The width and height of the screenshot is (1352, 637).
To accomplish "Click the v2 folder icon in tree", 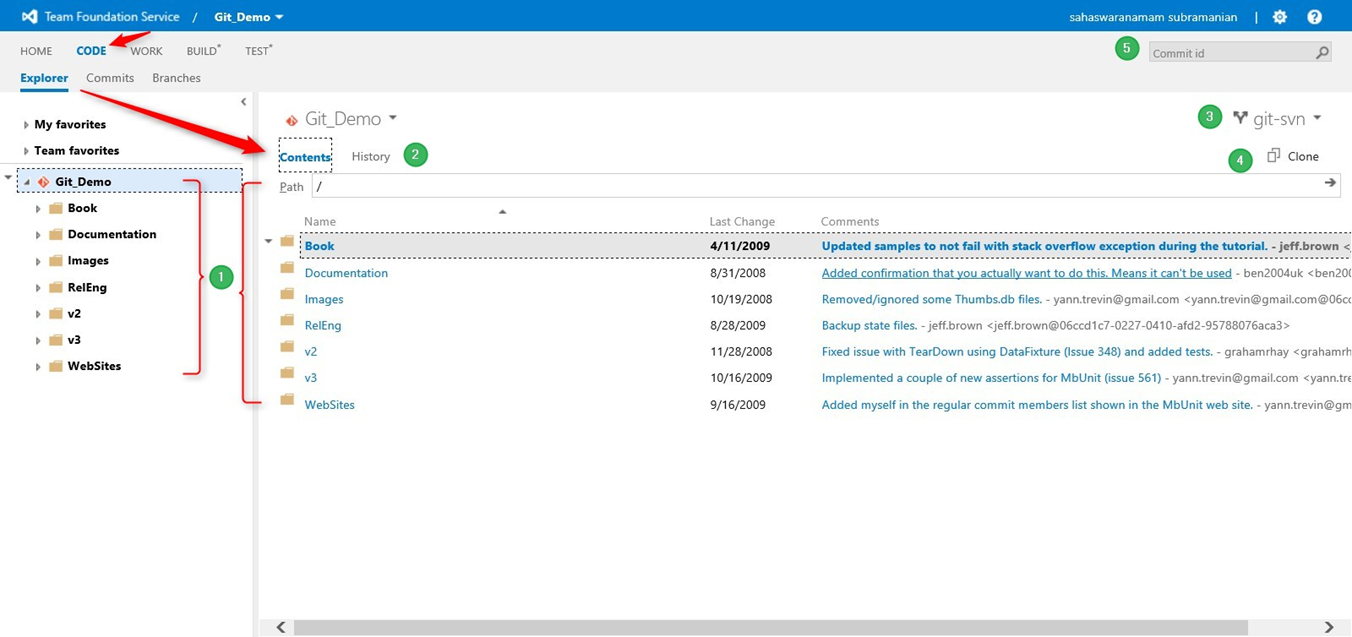I will [x=56, y=313].
